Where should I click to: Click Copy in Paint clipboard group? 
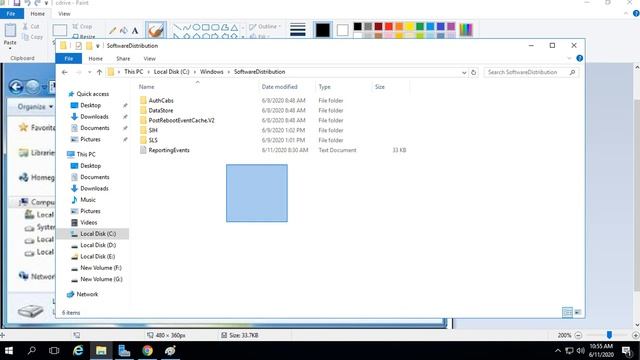click(32, 37)
